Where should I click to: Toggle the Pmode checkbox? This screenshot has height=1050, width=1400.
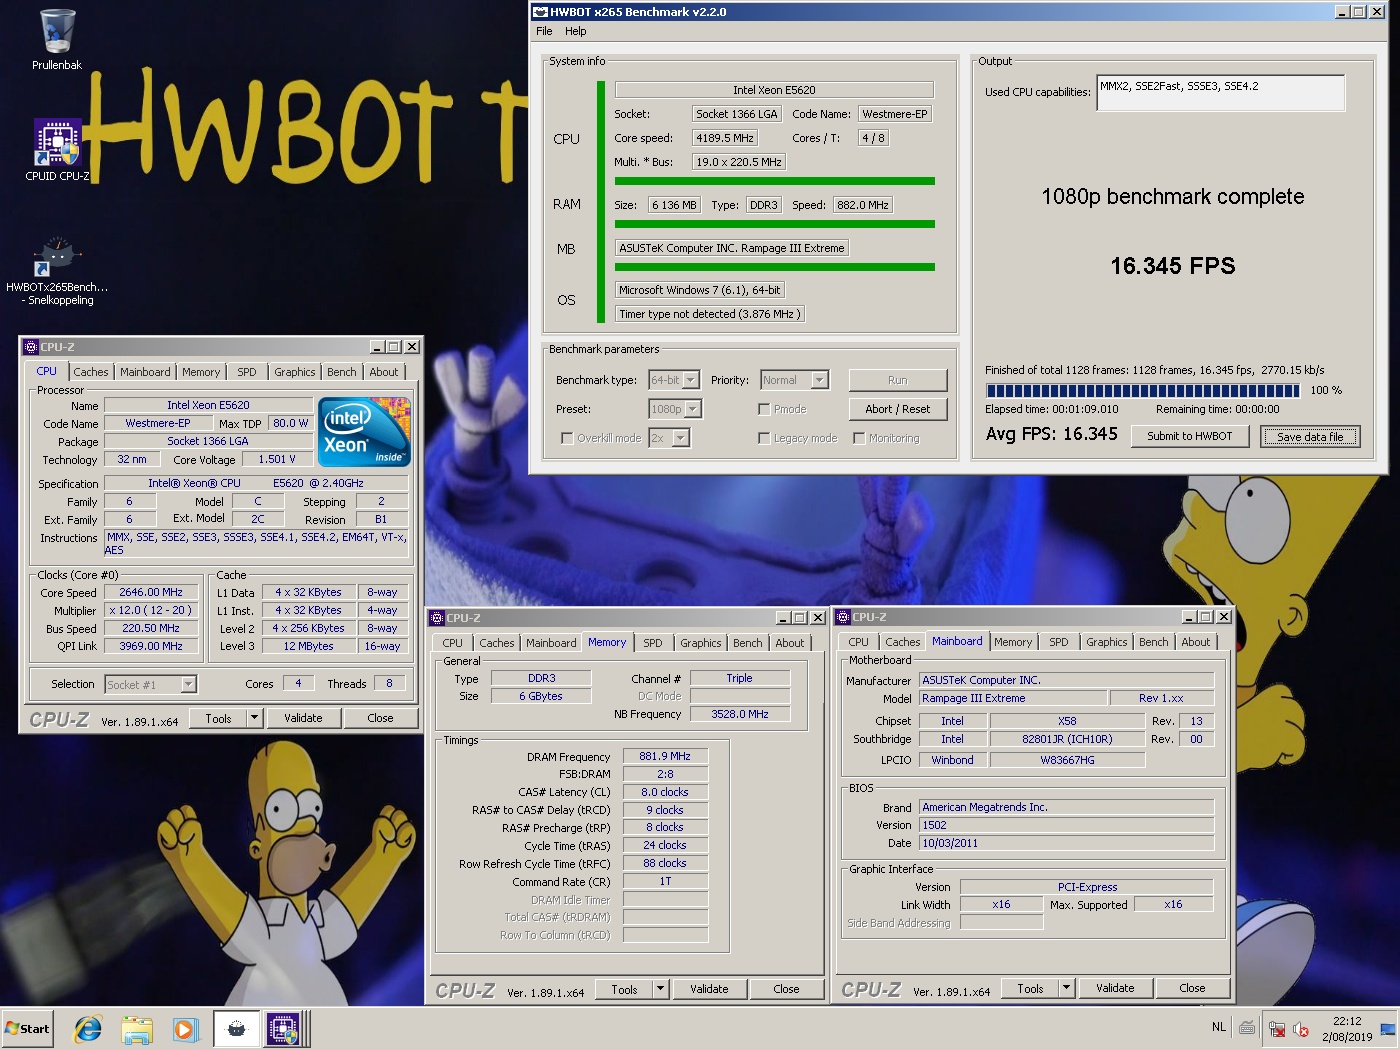coord(764,409)
